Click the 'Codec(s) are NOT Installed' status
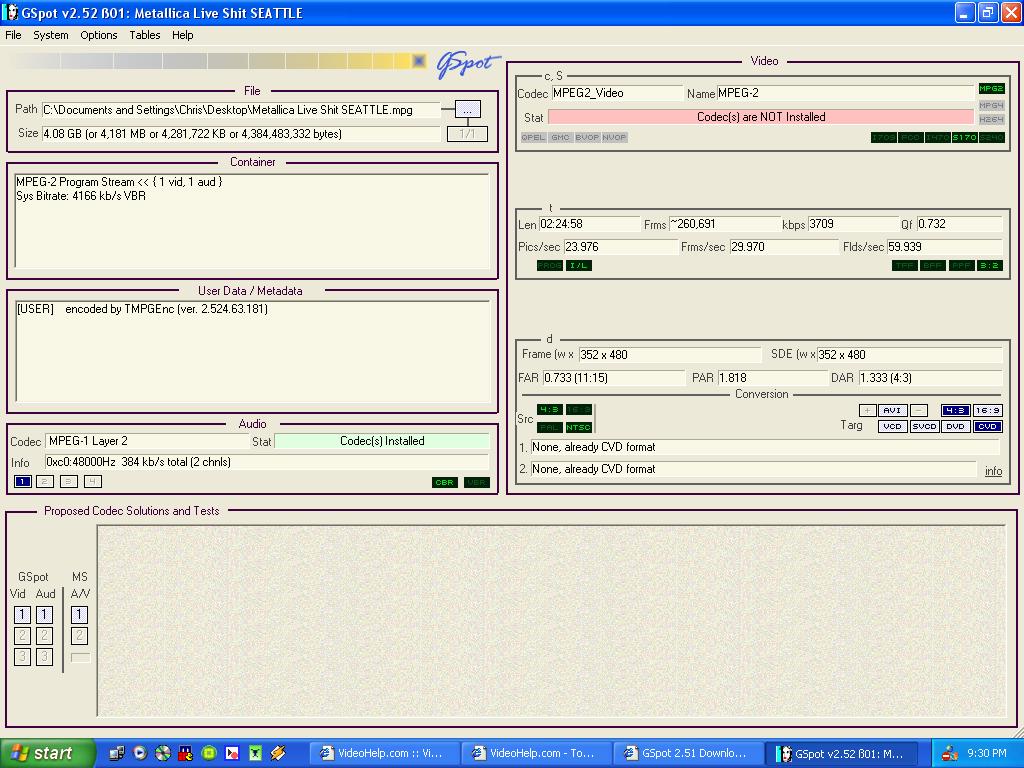The height and width of the screenshot is (768, 1024). 761,117
